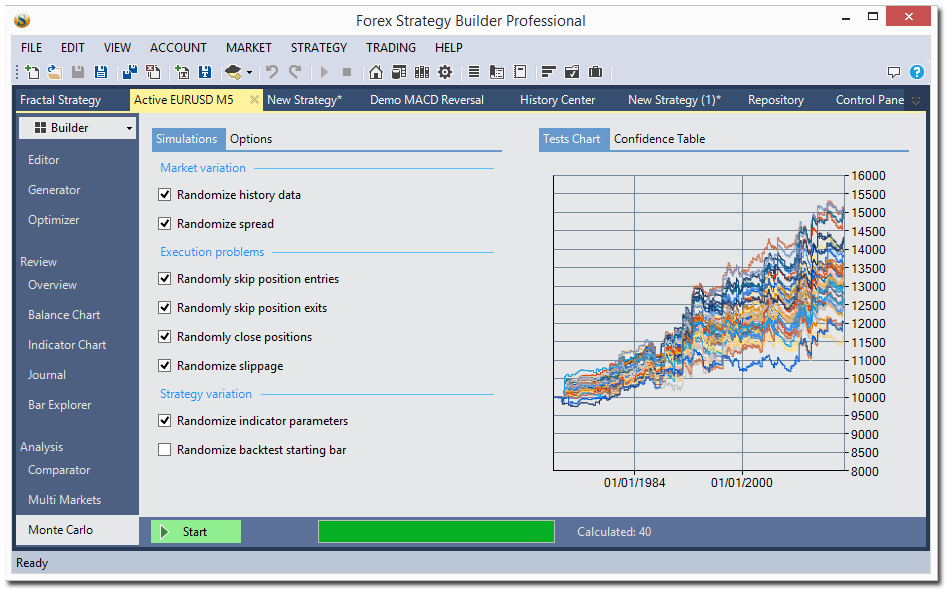Open the MARKET menu
The width and height of the screenshot is (950, 600).
click(248, 47)
